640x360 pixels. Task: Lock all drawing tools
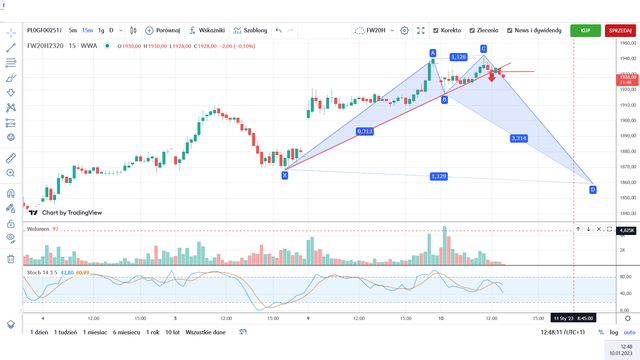(11, 224)
